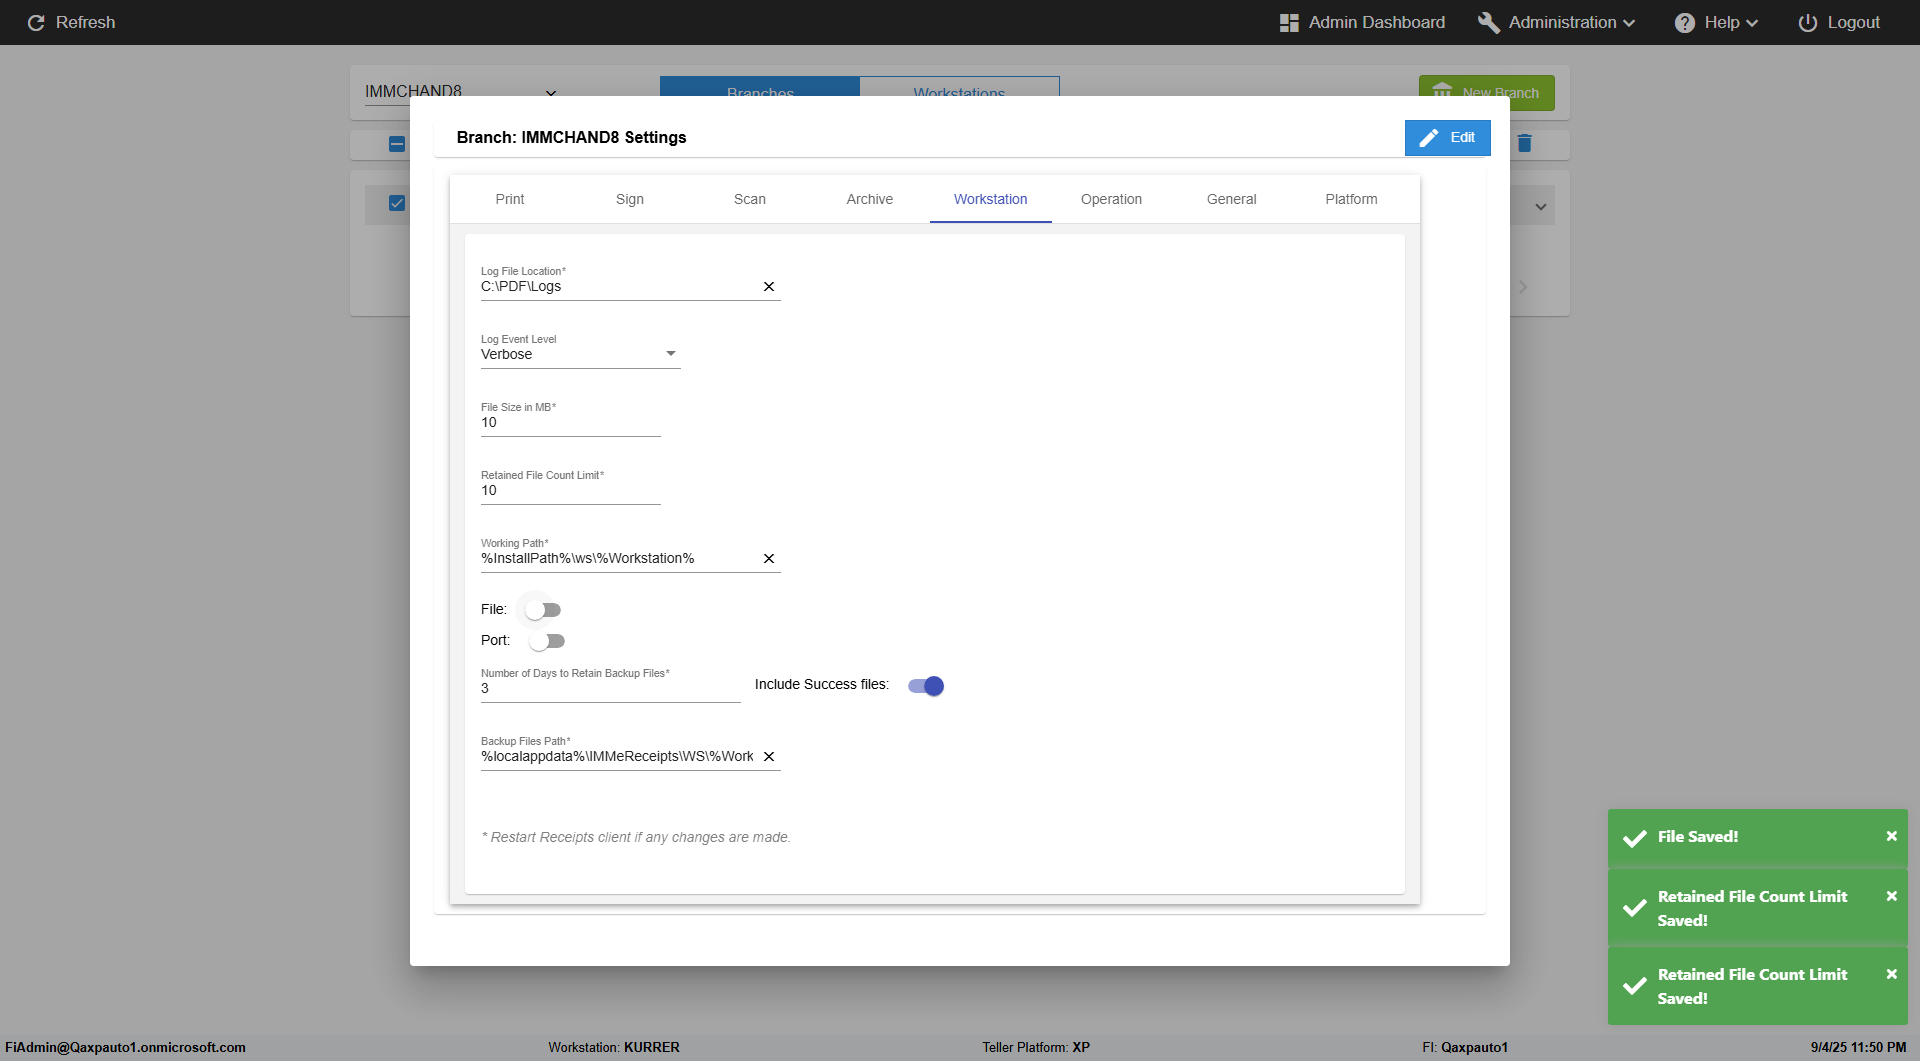Dismiss the middle Retained File Count Limit toast

tap(1891, 896)
